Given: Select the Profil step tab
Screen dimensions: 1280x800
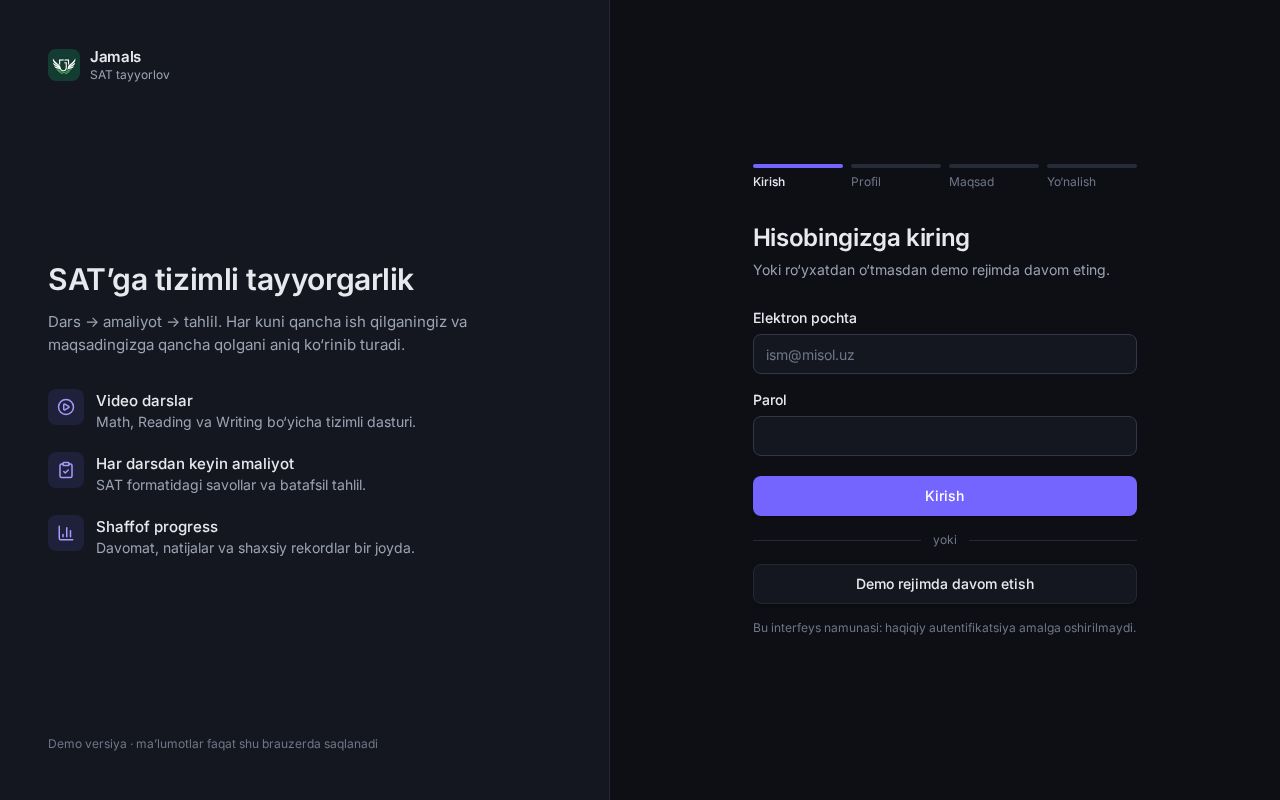Looking at the screenshot, I should (896, 176).
